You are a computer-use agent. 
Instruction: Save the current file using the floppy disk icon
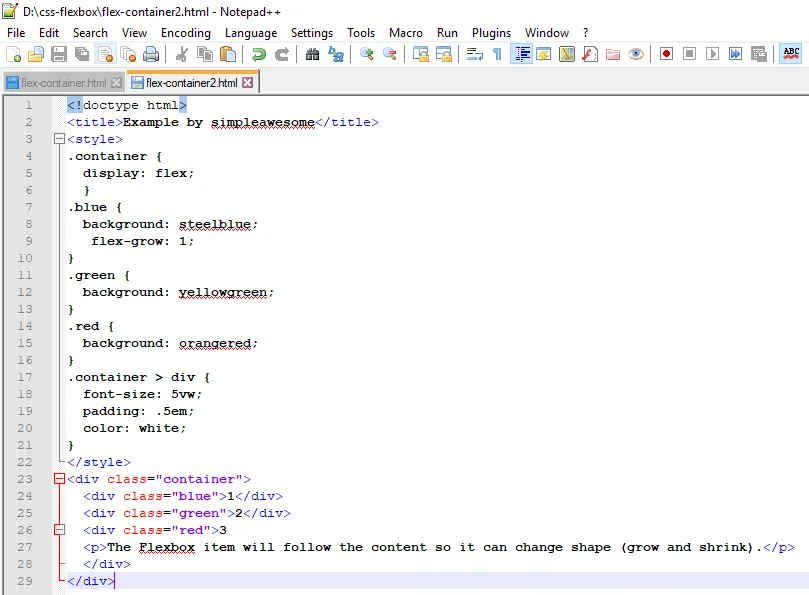point(59,54)
